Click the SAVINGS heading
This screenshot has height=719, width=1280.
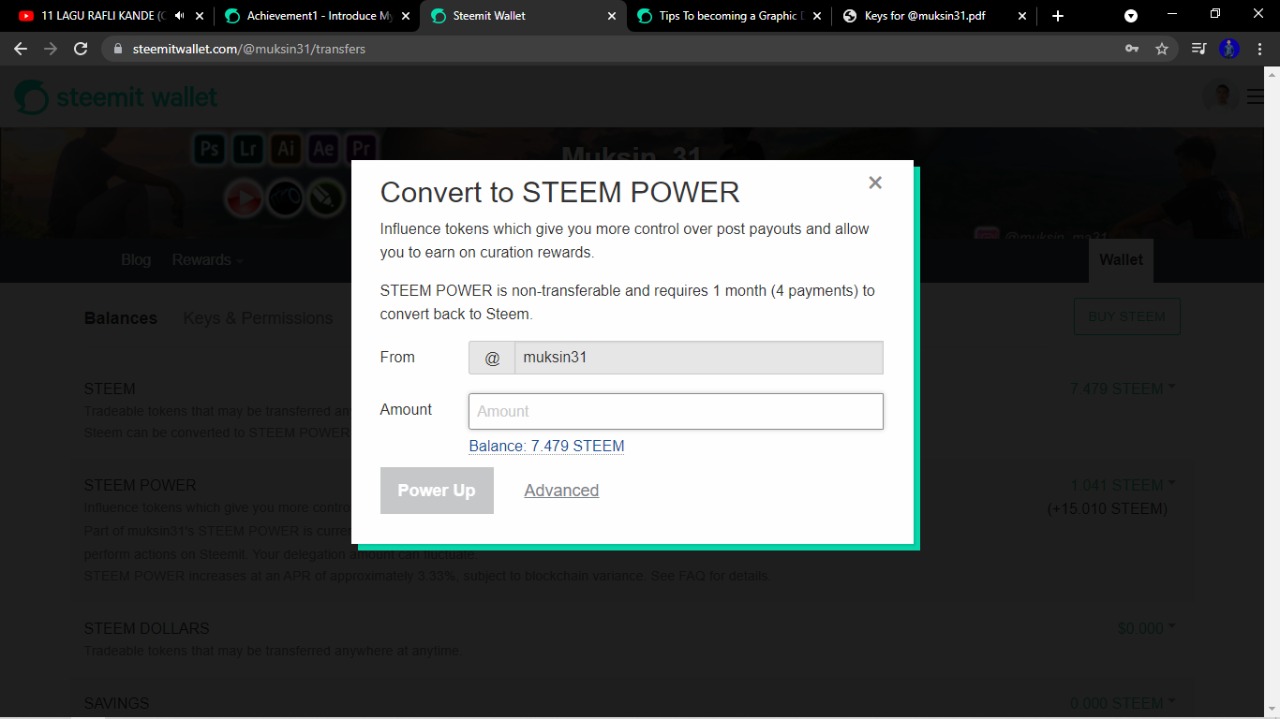[x=116, y=703]
